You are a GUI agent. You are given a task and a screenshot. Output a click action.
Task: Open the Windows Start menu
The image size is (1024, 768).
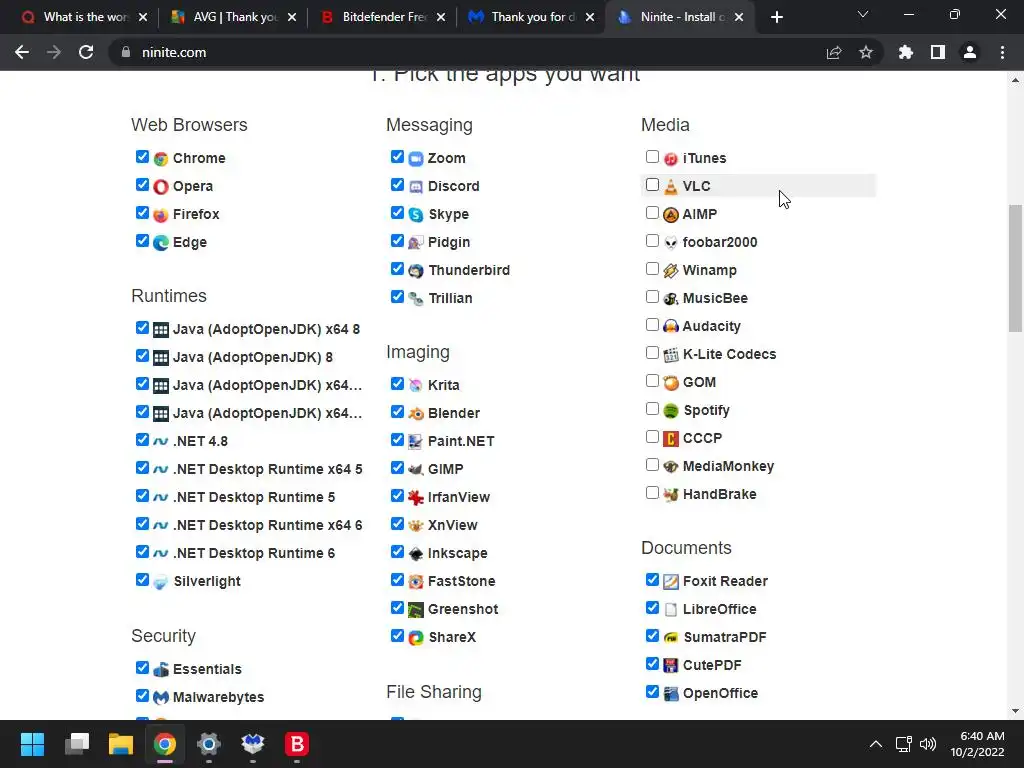(x=33, y=744)
